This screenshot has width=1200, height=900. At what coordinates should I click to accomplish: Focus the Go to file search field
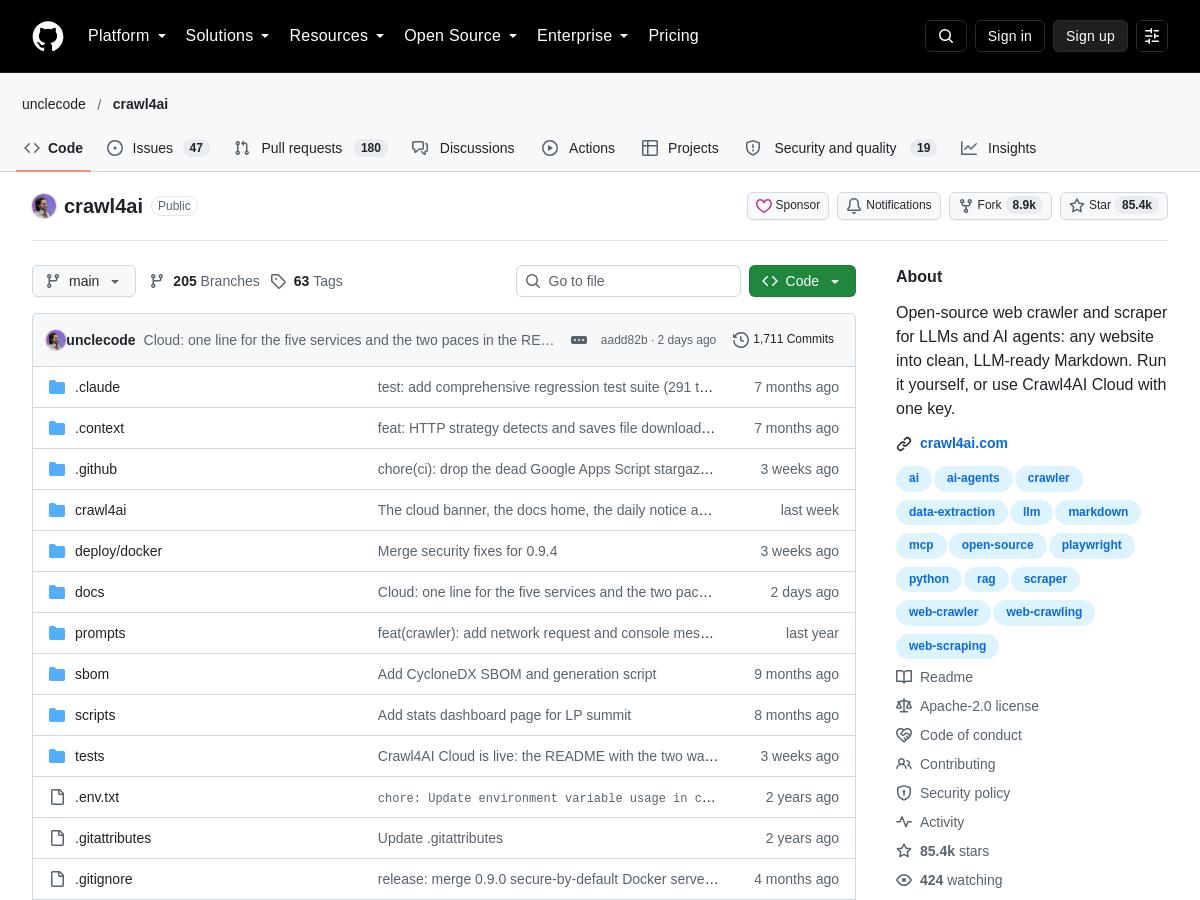tap(628, 281)
